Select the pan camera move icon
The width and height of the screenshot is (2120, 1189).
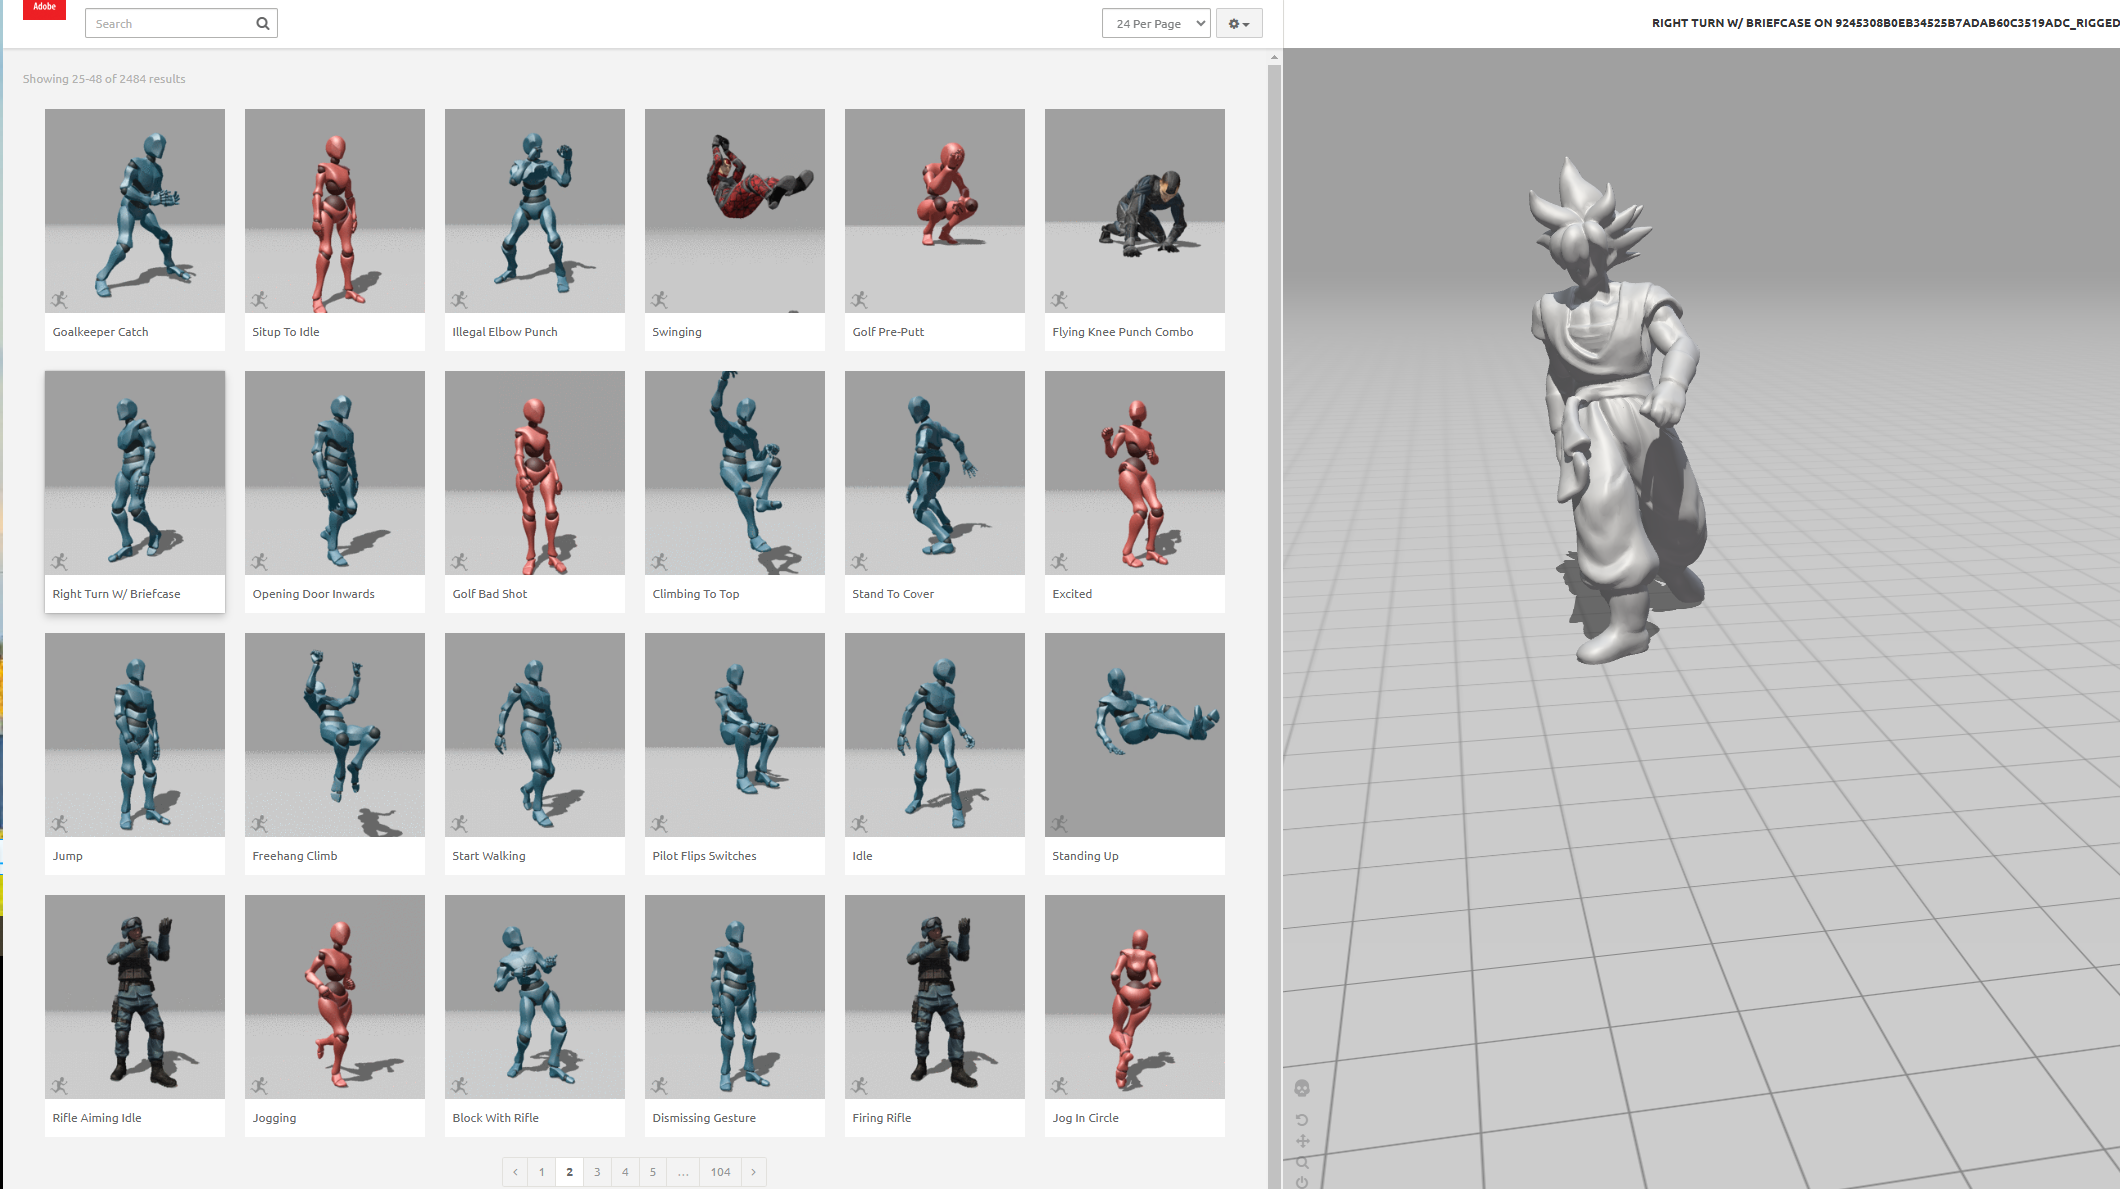(1302, 1141)
